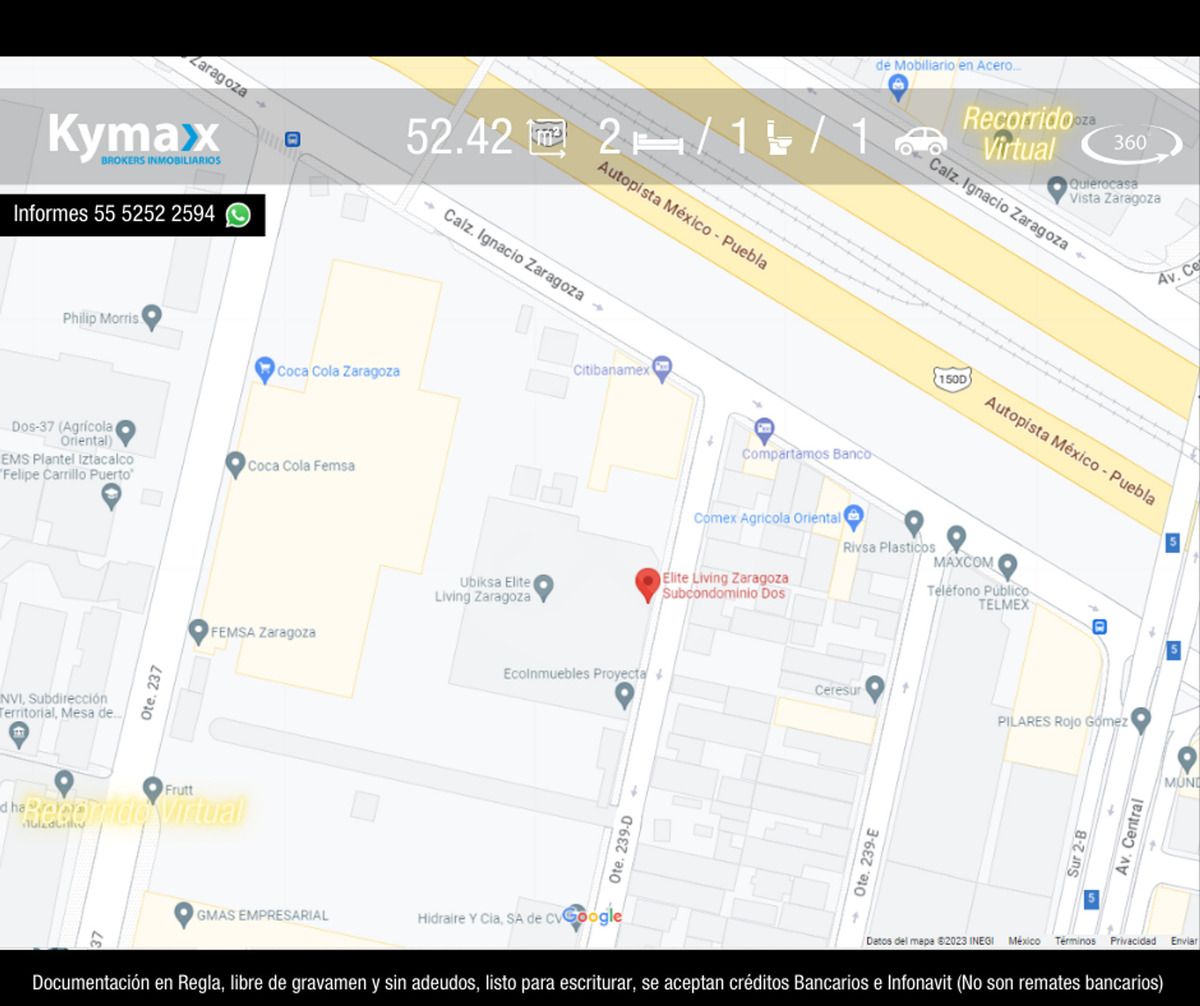Click the WhatsApp icon beside the phone number
Viewport: 1200px width, 1006px height.
238,214
